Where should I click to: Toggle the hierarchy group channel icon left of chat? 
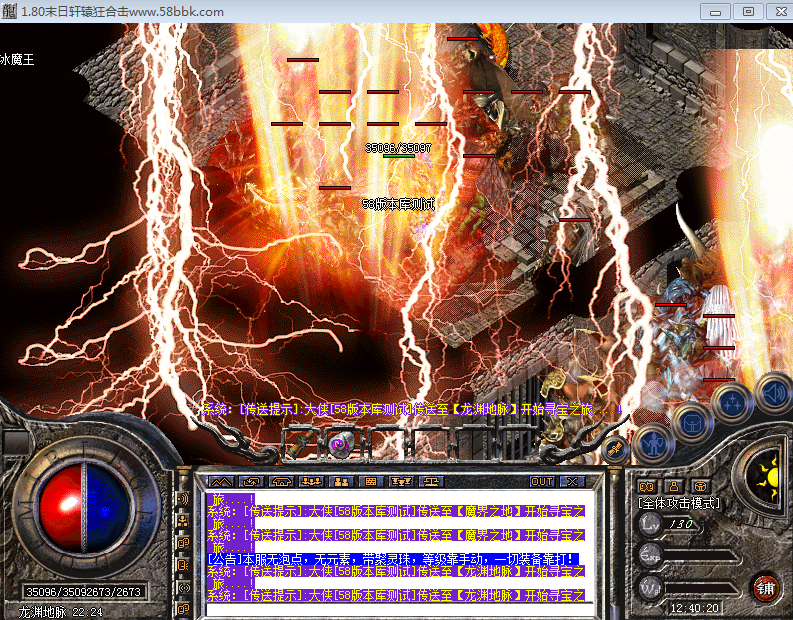coord(183,520)
